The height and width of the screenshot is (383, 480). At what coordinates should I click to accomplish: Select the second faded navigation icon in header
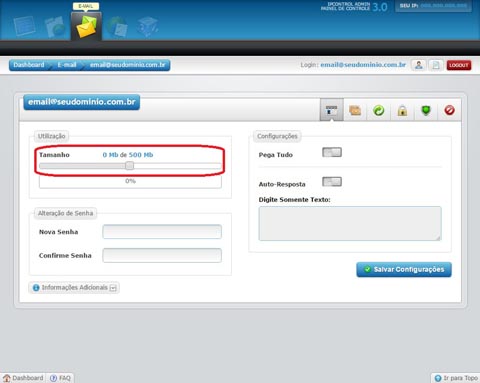pos(56,27)
